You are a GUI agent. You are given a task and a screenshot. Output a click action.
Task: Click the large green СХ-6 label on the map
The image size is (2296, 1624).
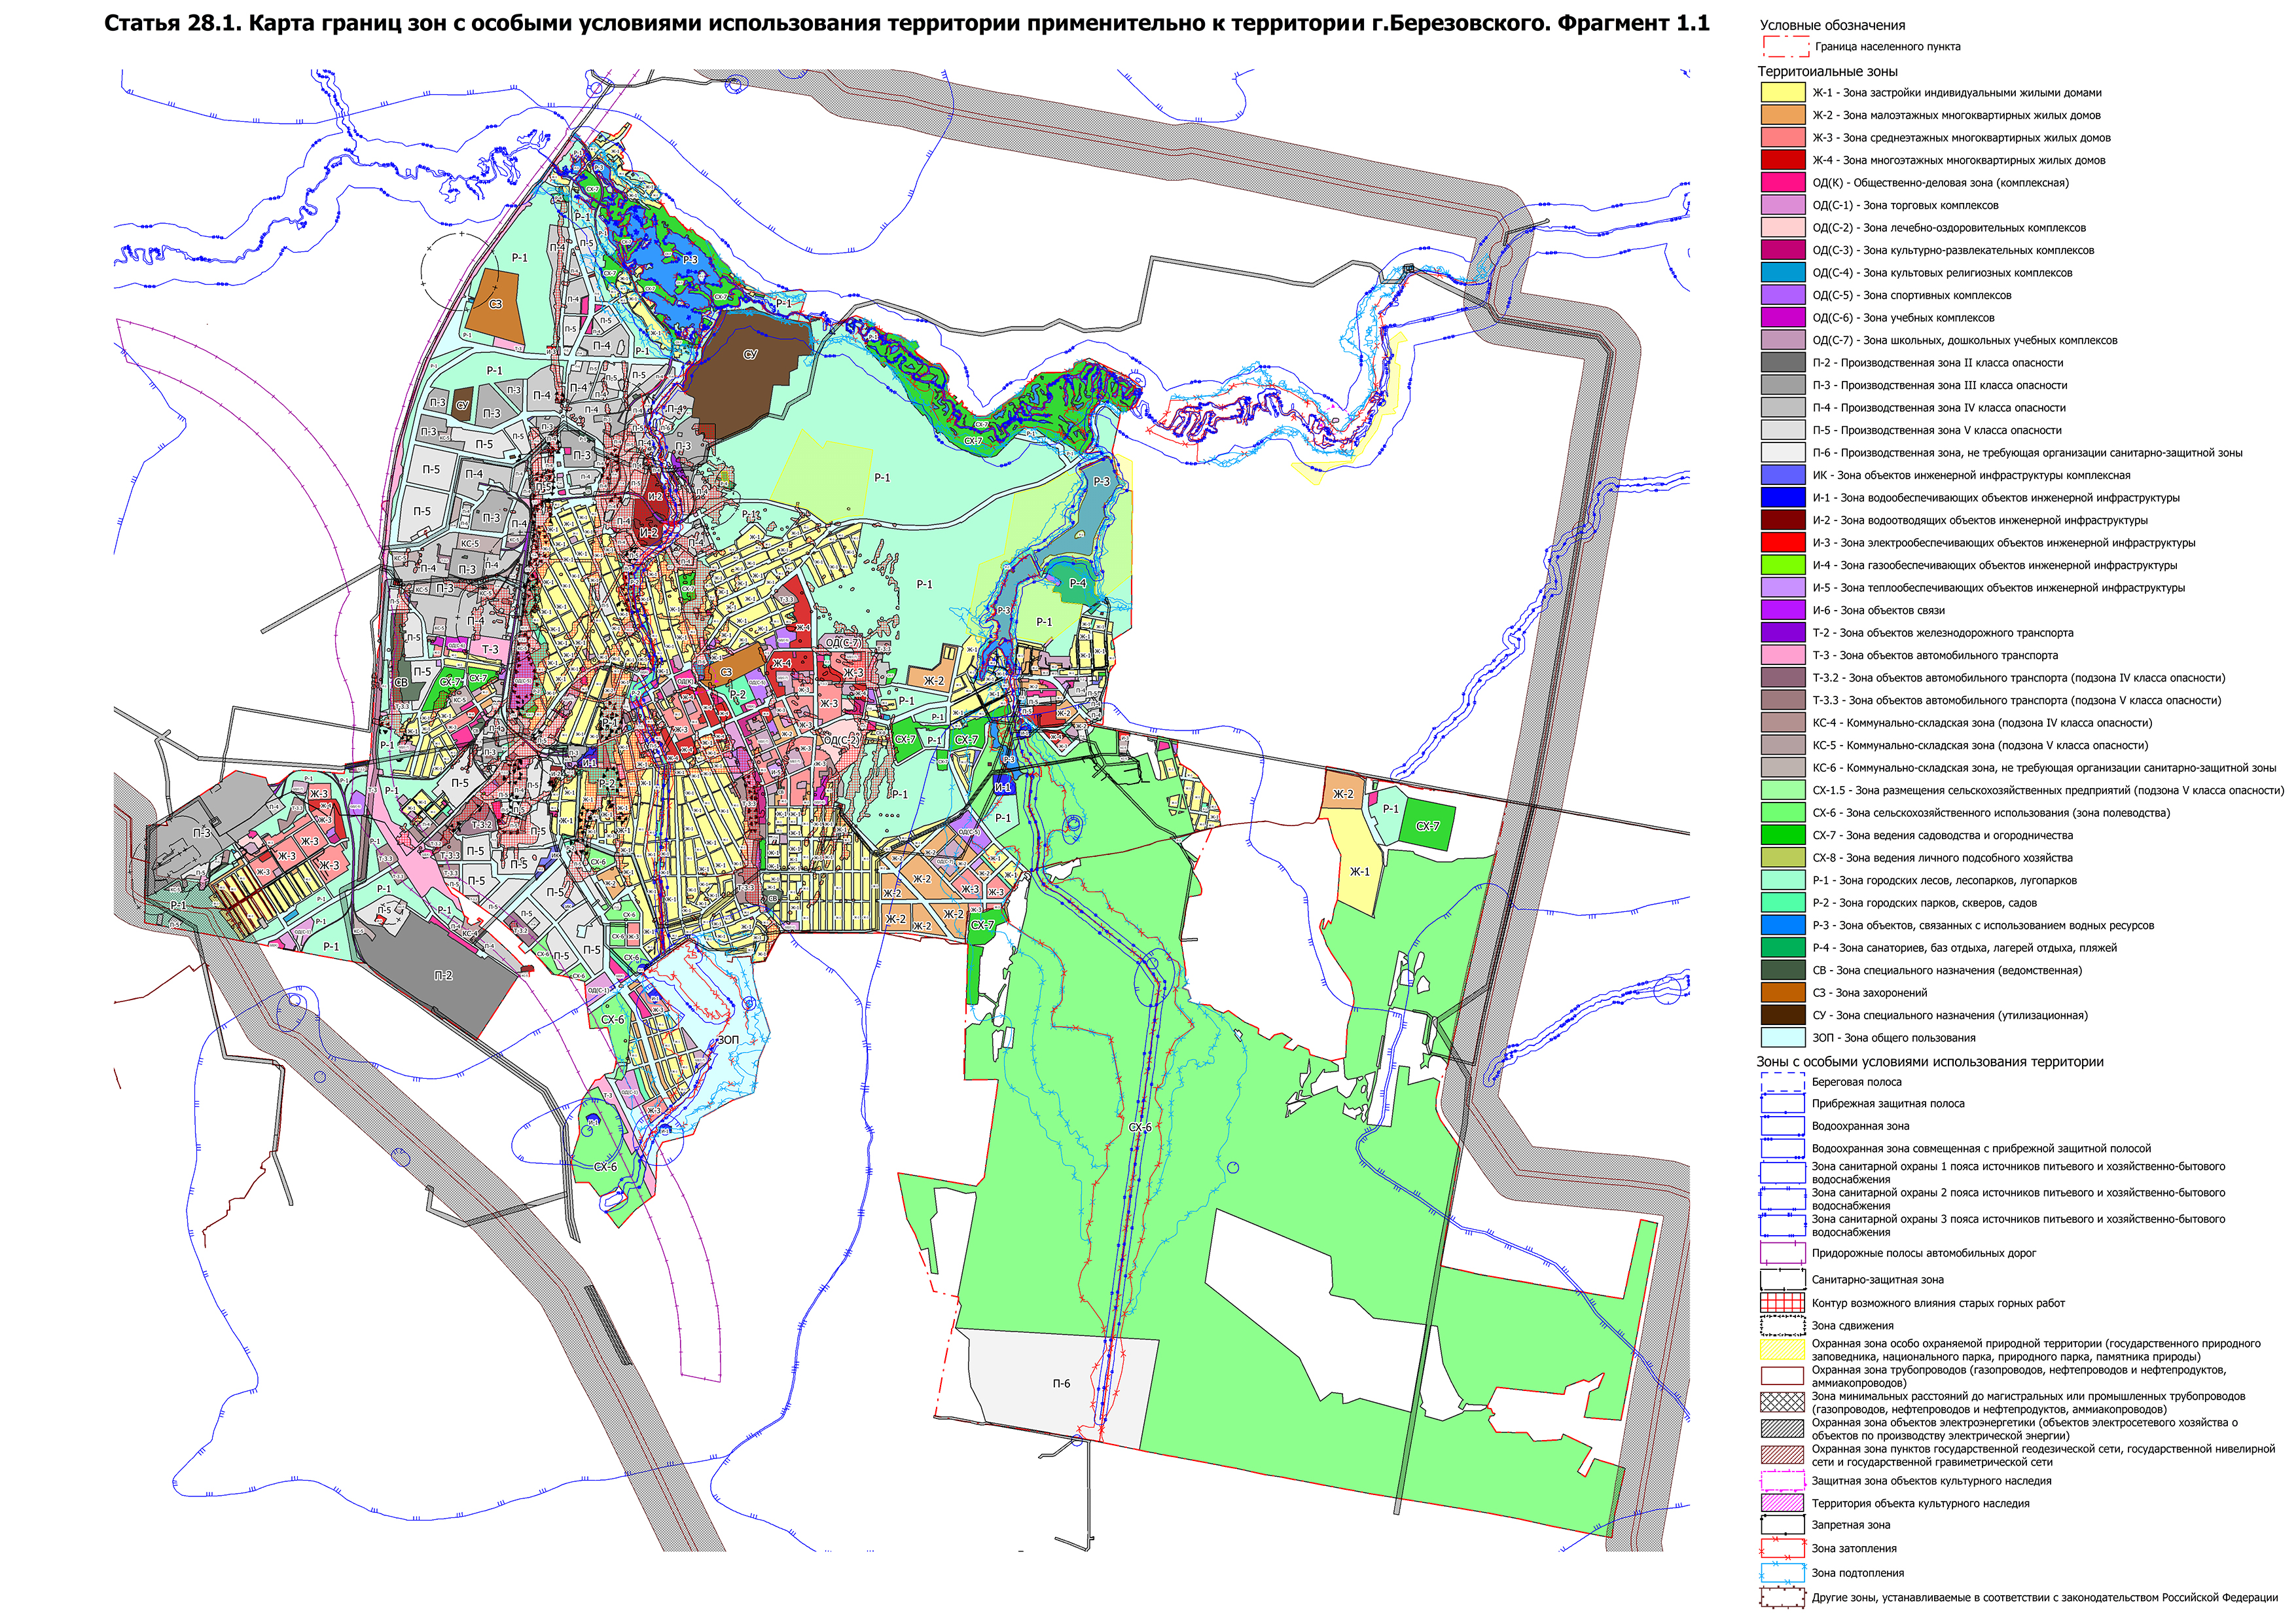tap(1140, 1127)
